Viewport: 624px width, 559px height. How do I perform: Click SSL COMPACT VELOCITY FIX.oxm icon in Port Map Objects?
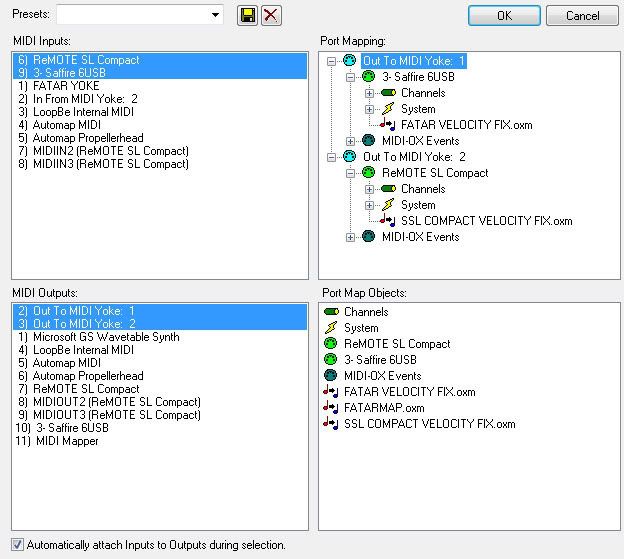tap(331, 423)
